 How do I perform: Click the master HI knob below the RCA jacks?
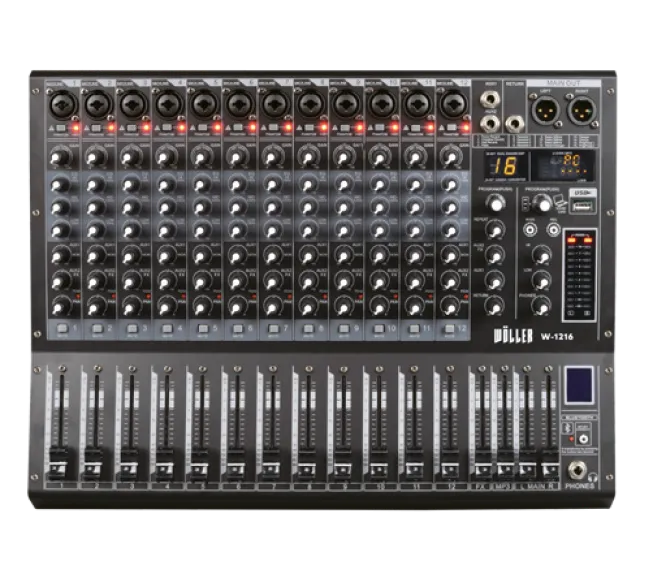pos(541,255)
